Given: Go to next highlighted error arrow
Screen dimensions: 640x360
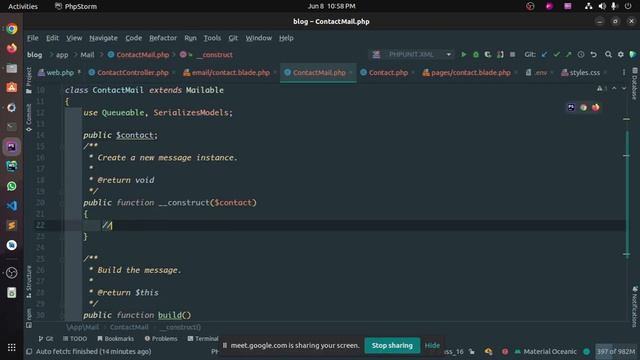Looking at the screenshot, I should (624, 89).
